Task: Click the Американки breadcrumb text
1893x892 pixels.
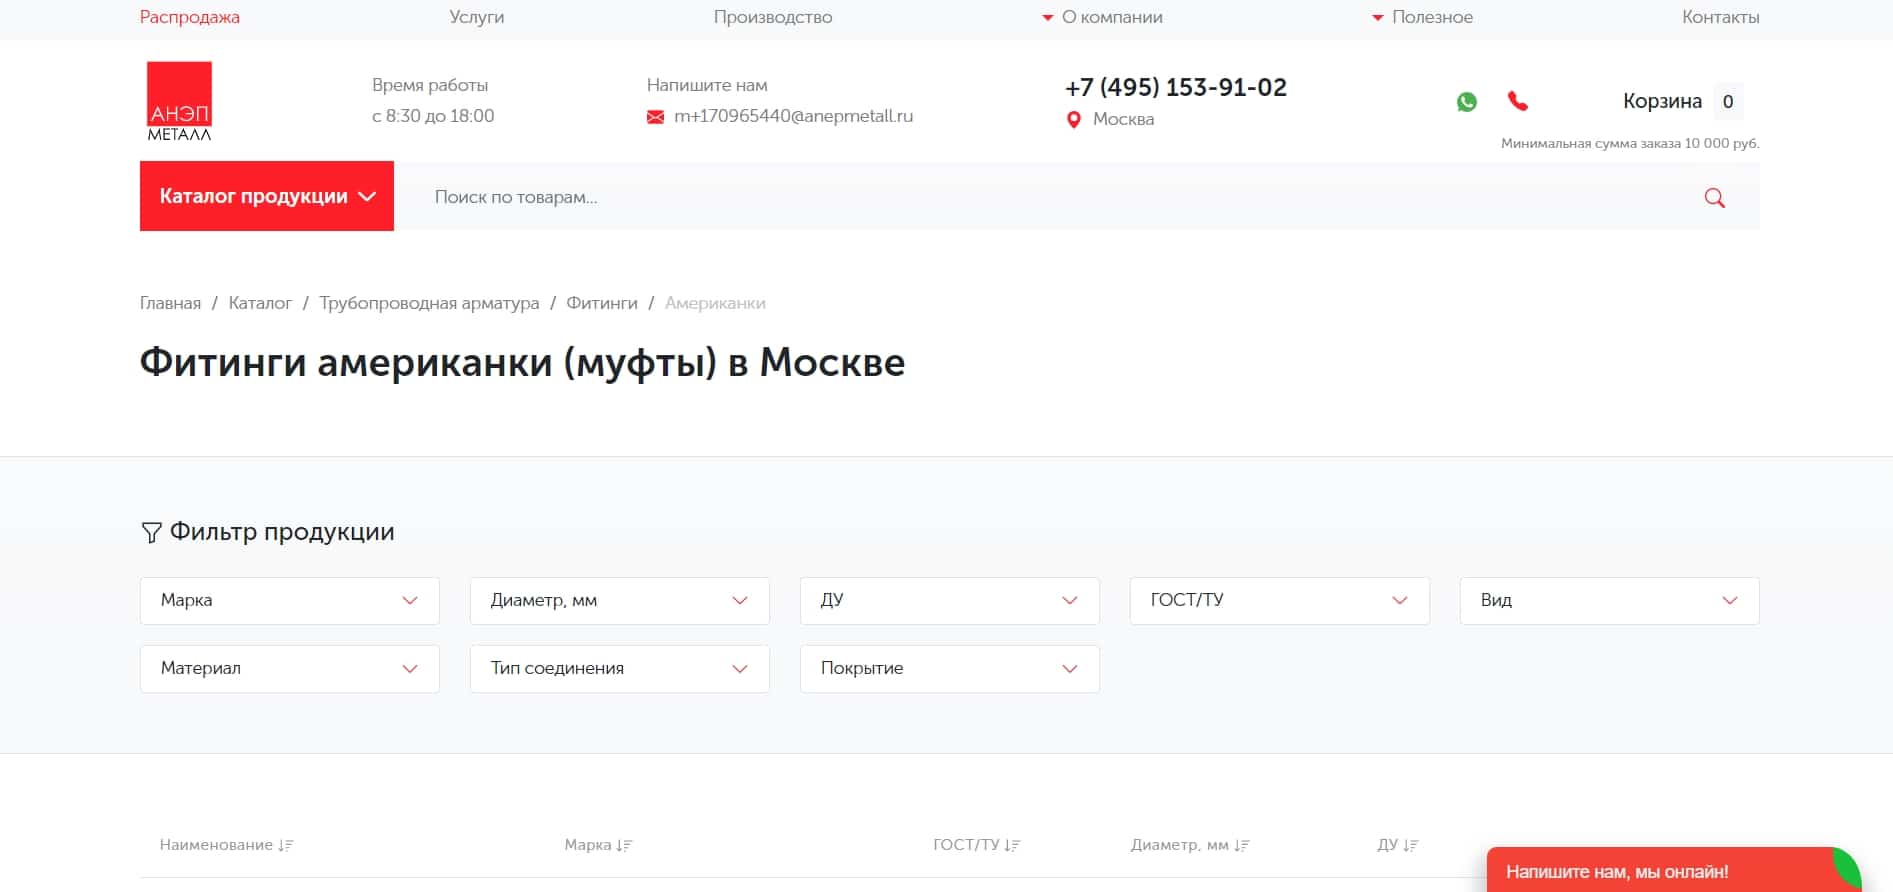Action: tap(715, 303)
